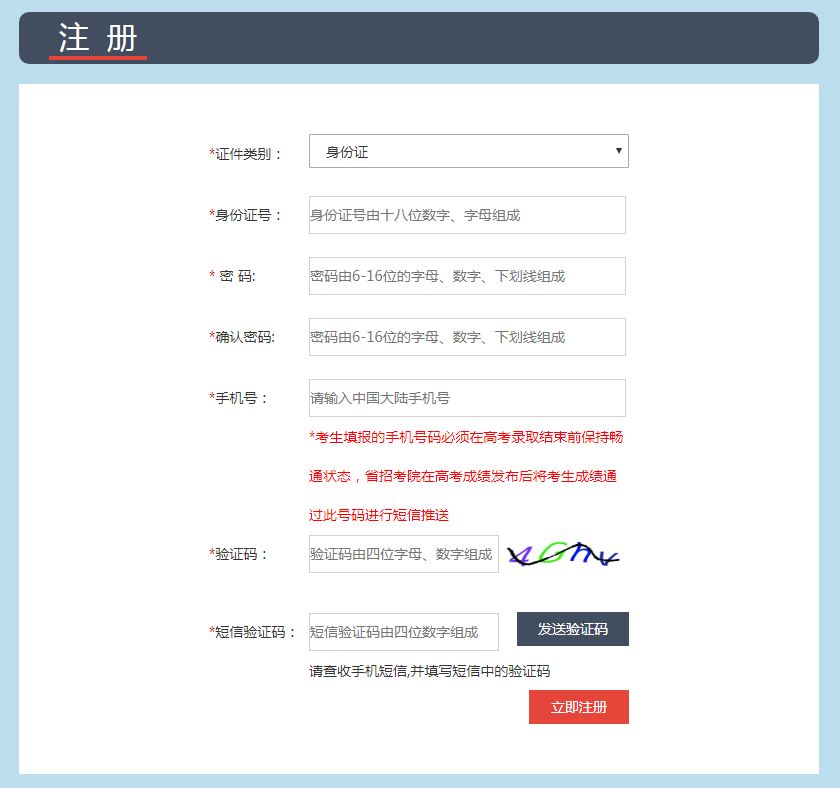Click the red text line starting 通状态
The width and height of the screenshot is (840, 788).
tap(463, 476)
